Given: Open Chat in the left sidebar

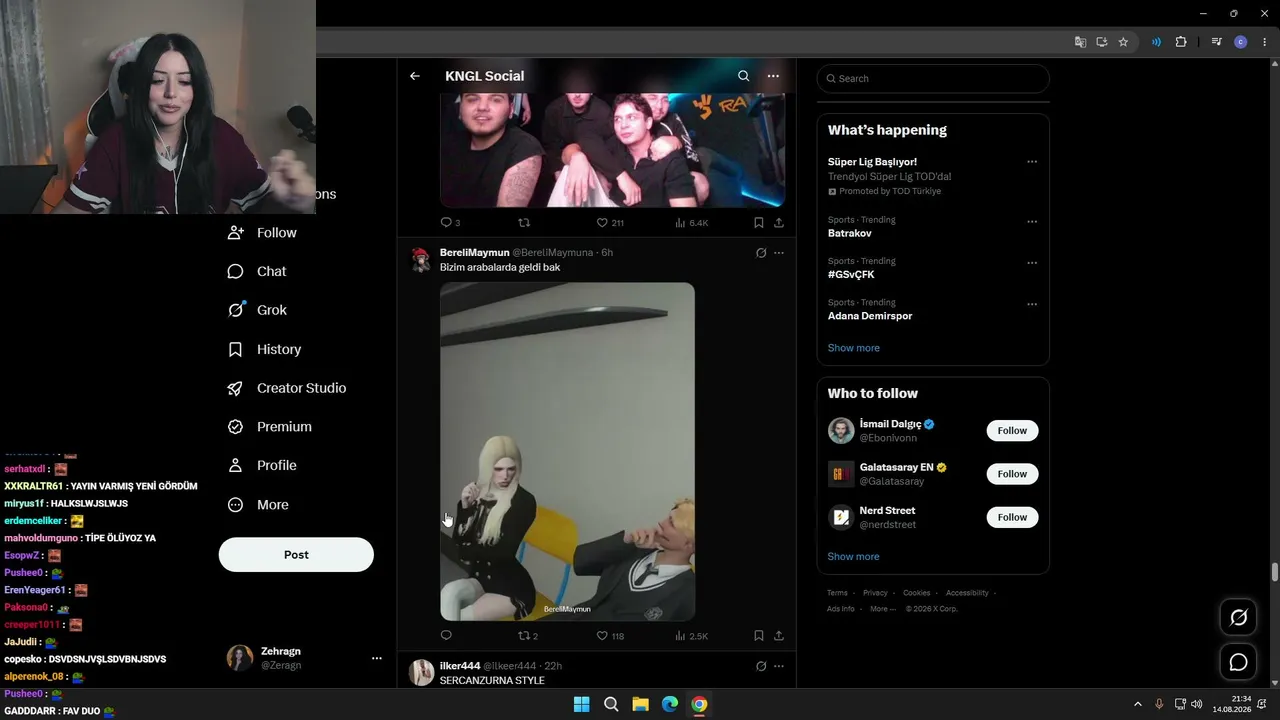Looking at the screenshot, I should pyautogui.click(x=257, y=272).
